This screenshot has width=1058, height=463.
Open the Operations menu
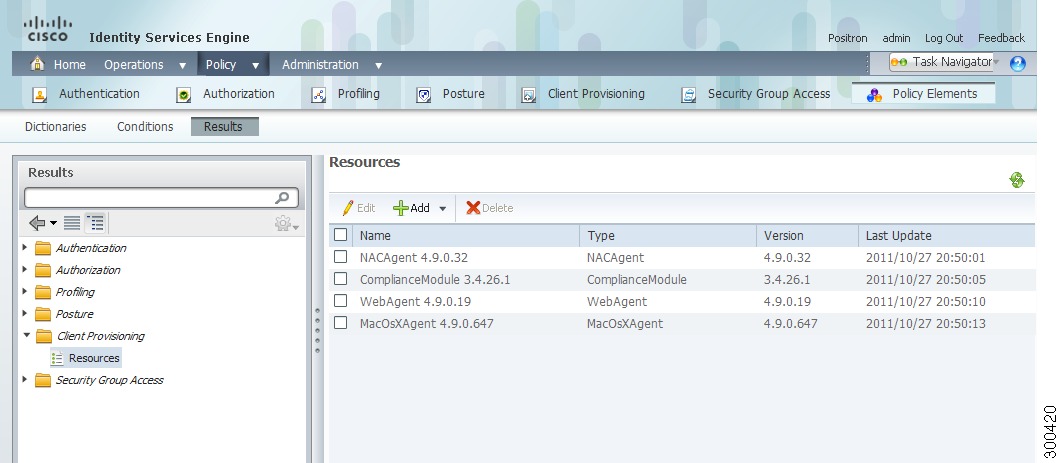(x=134, y=65)
